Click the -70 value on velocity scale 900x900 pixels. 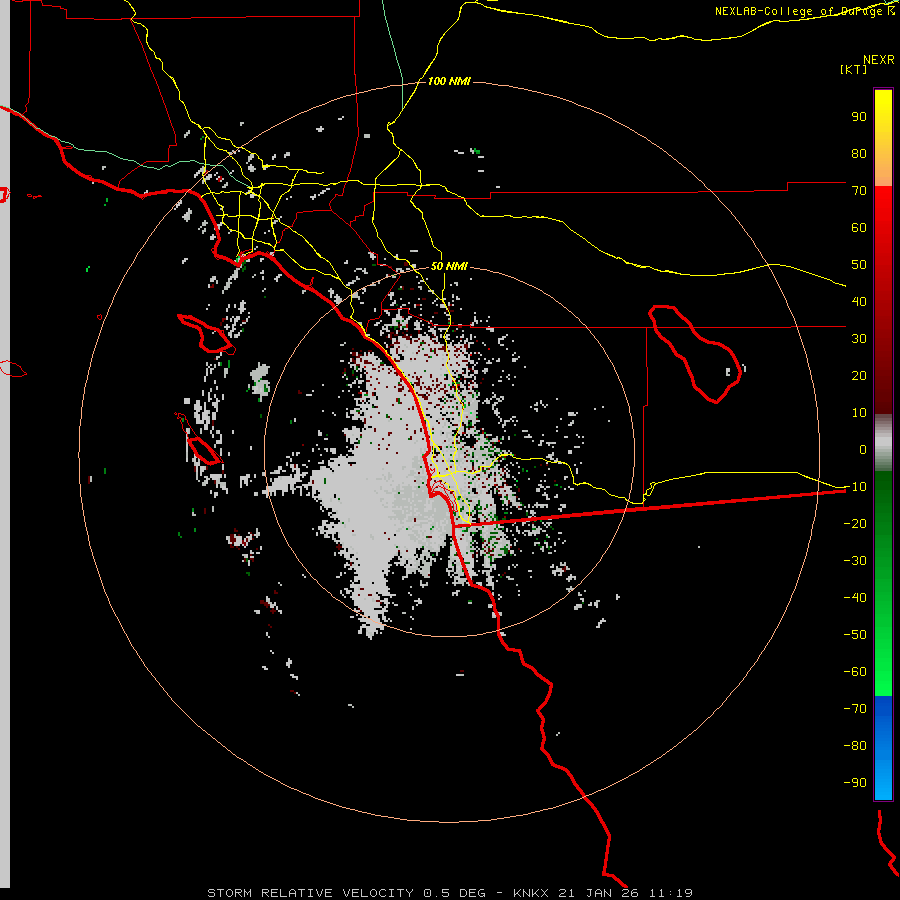click(x=855, y=709)
